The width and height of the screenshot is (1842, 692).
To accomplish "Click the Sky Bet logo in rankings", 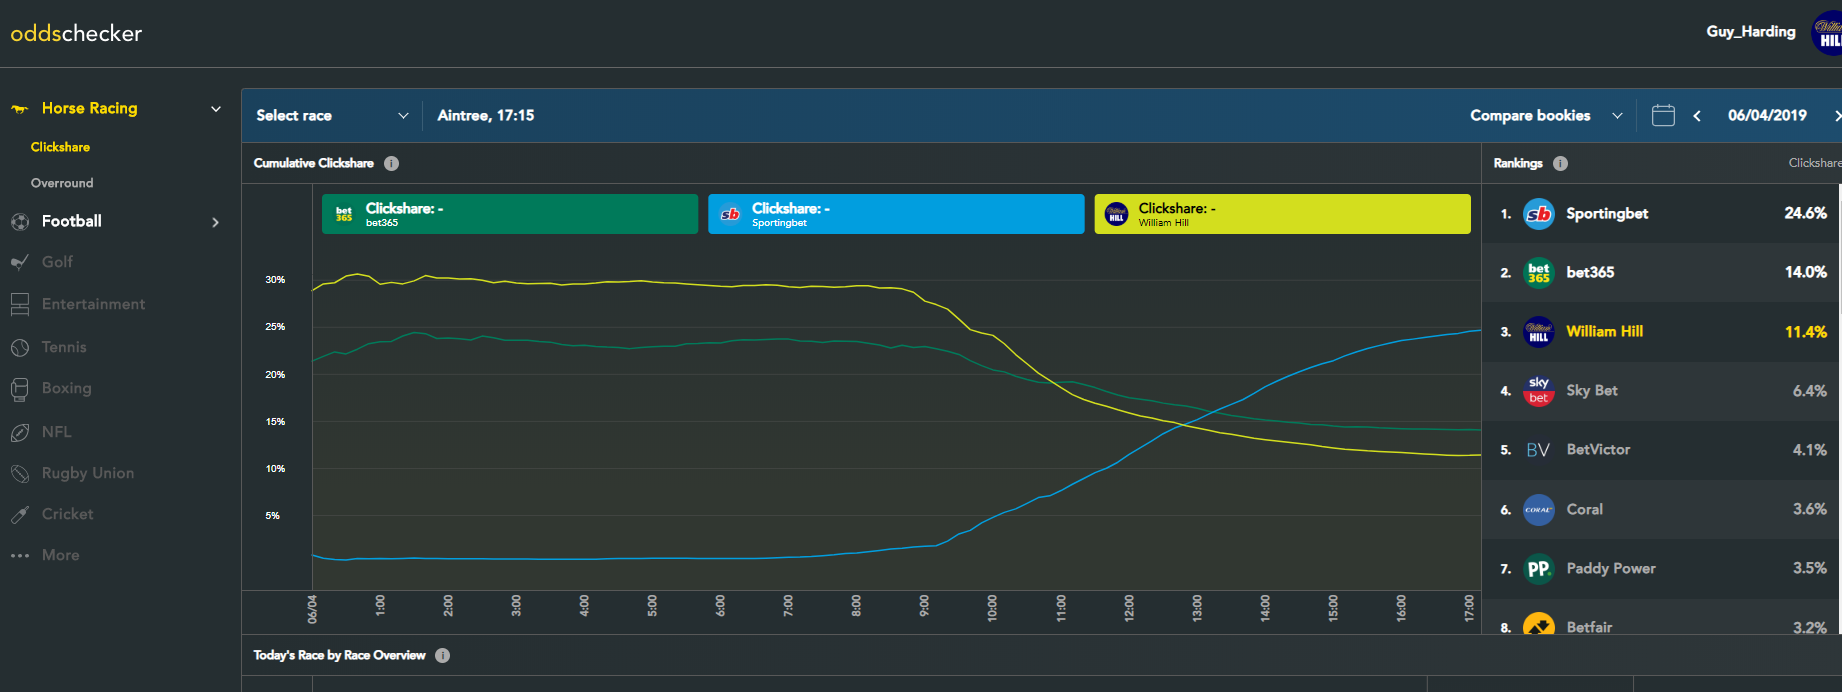I will pyautogui.click(x=1539, y=391).
